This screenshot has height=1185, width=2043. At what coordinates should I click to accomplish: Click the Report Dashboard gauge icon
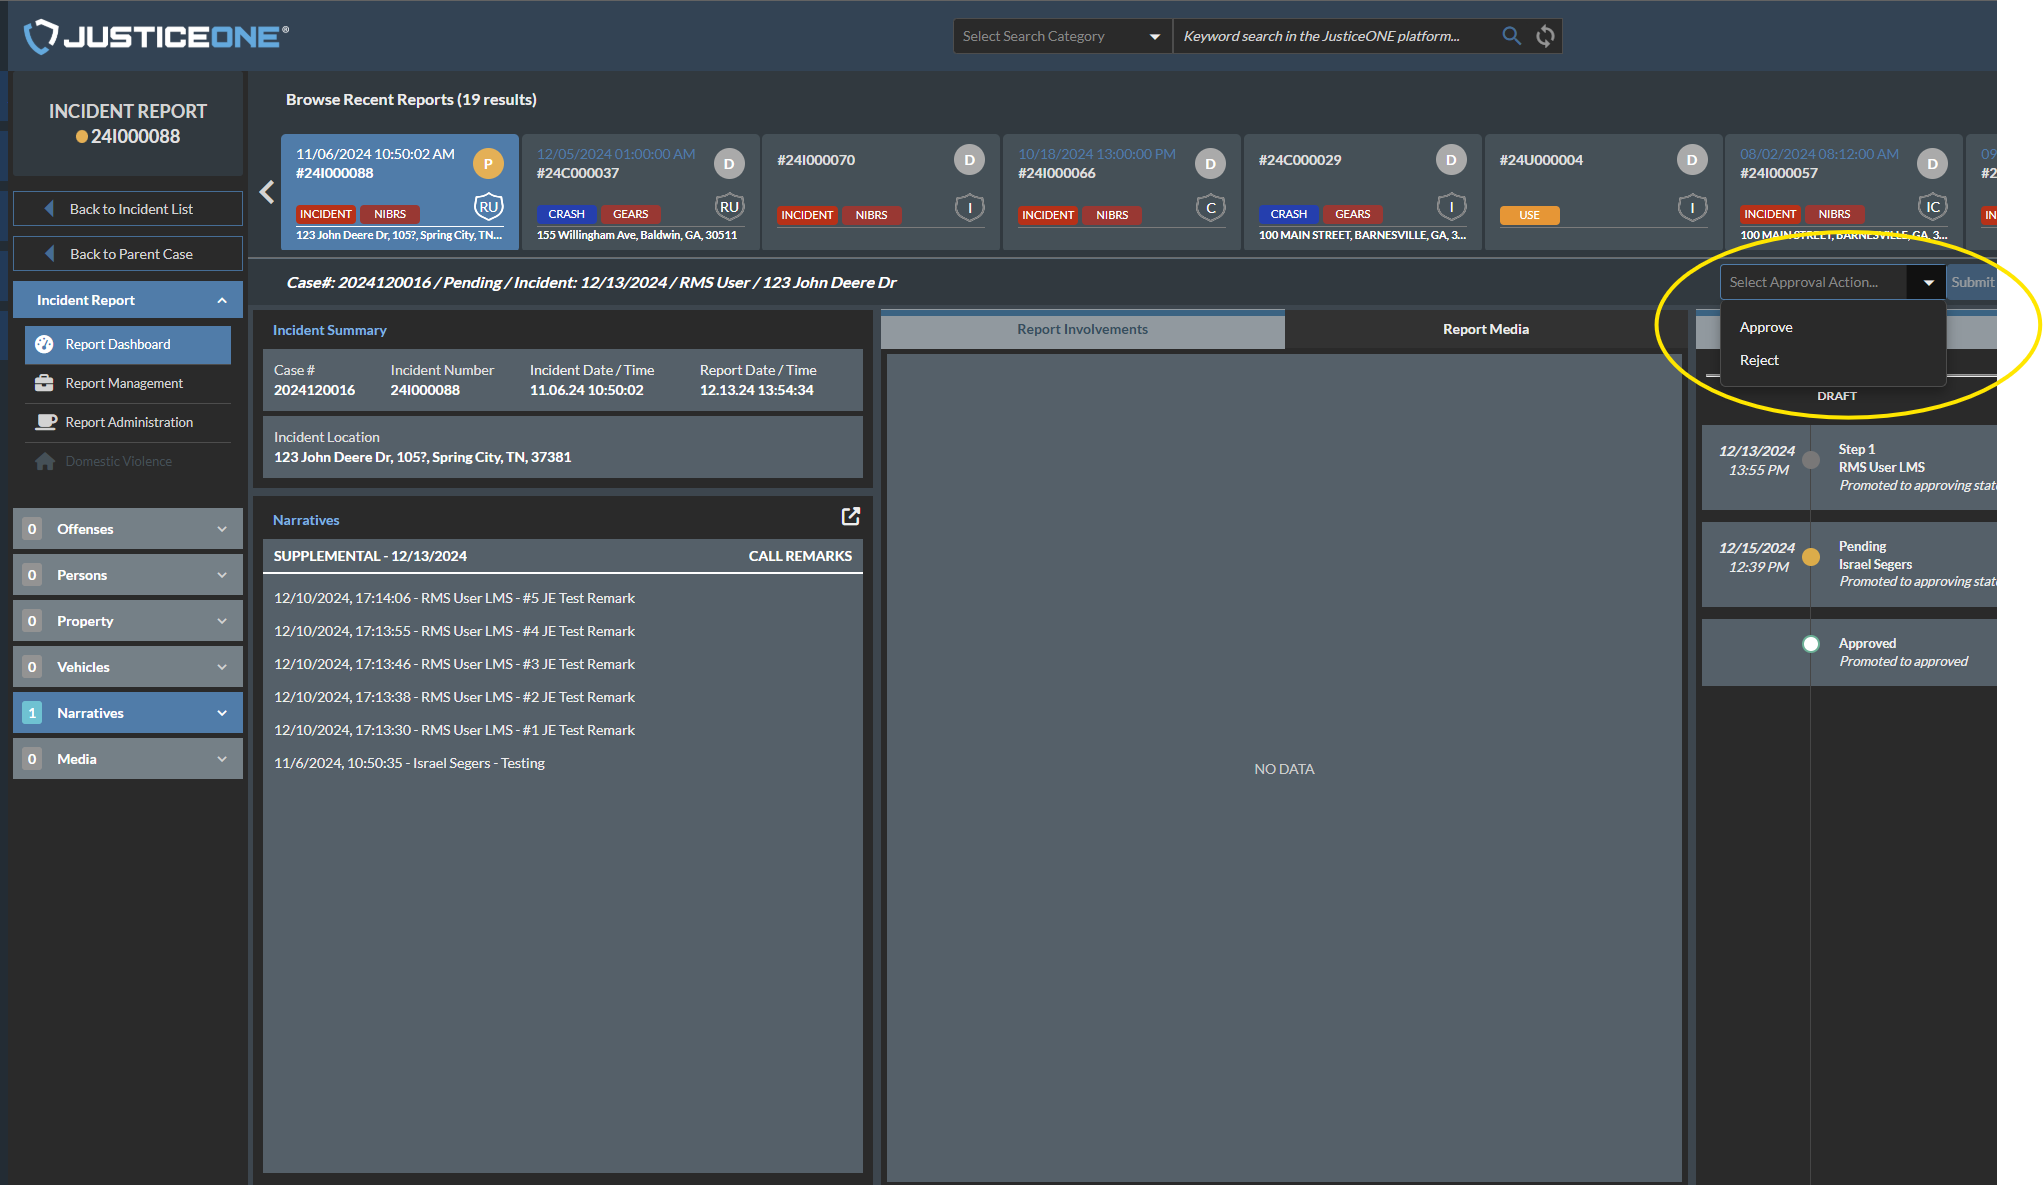point(44,344)
